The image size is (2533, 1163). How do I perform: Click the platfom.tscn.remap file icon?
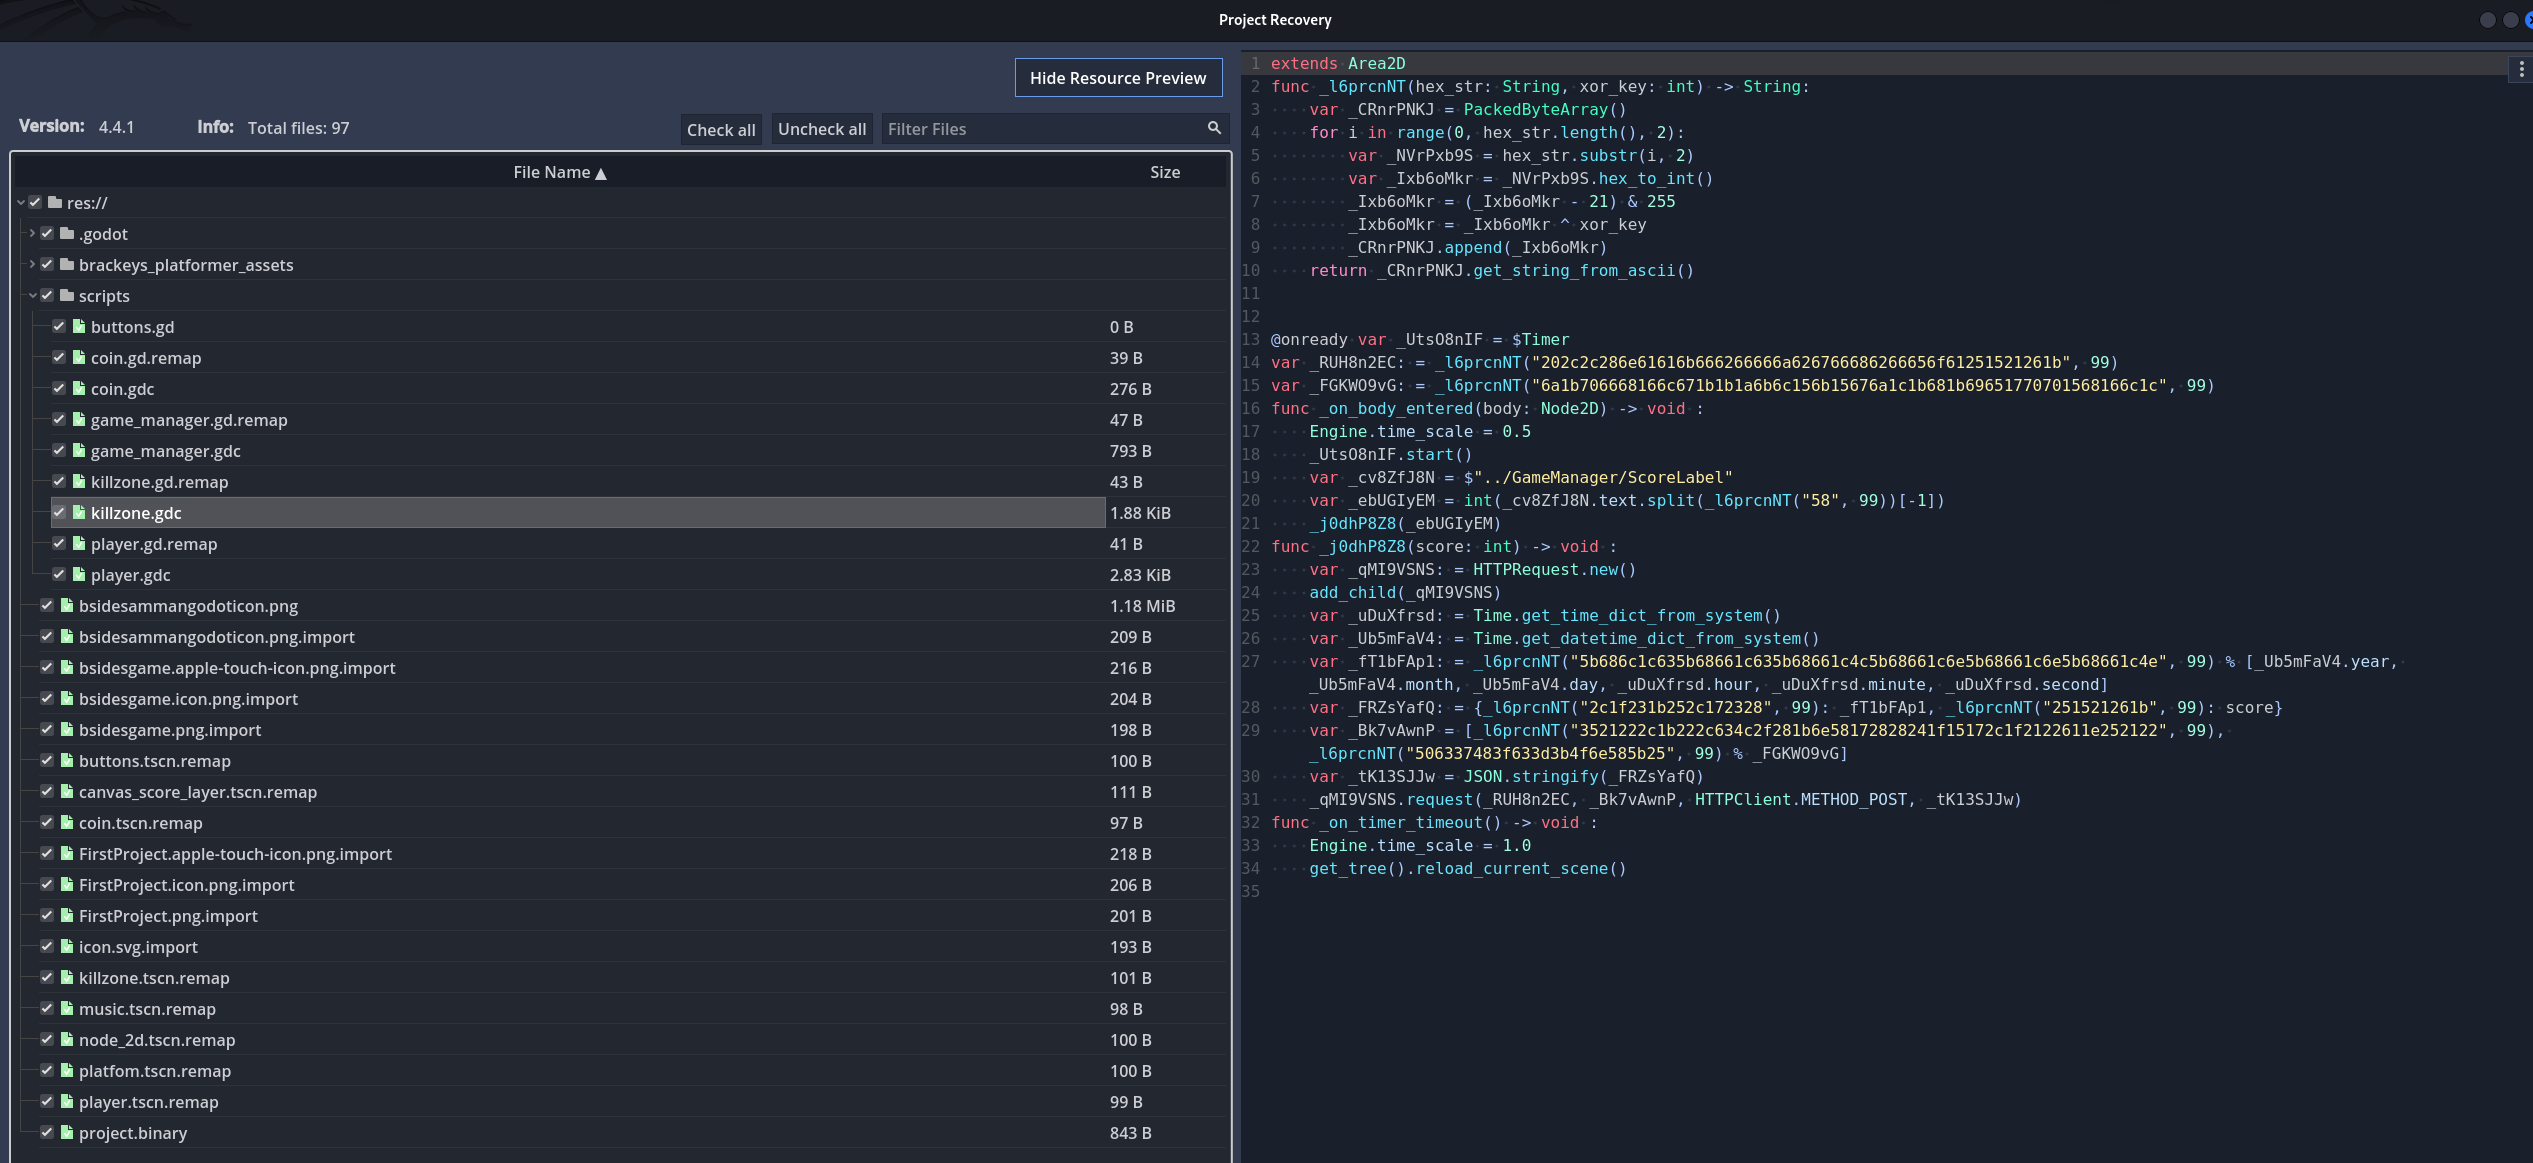pyautogui.click(x=67, y=1070)
